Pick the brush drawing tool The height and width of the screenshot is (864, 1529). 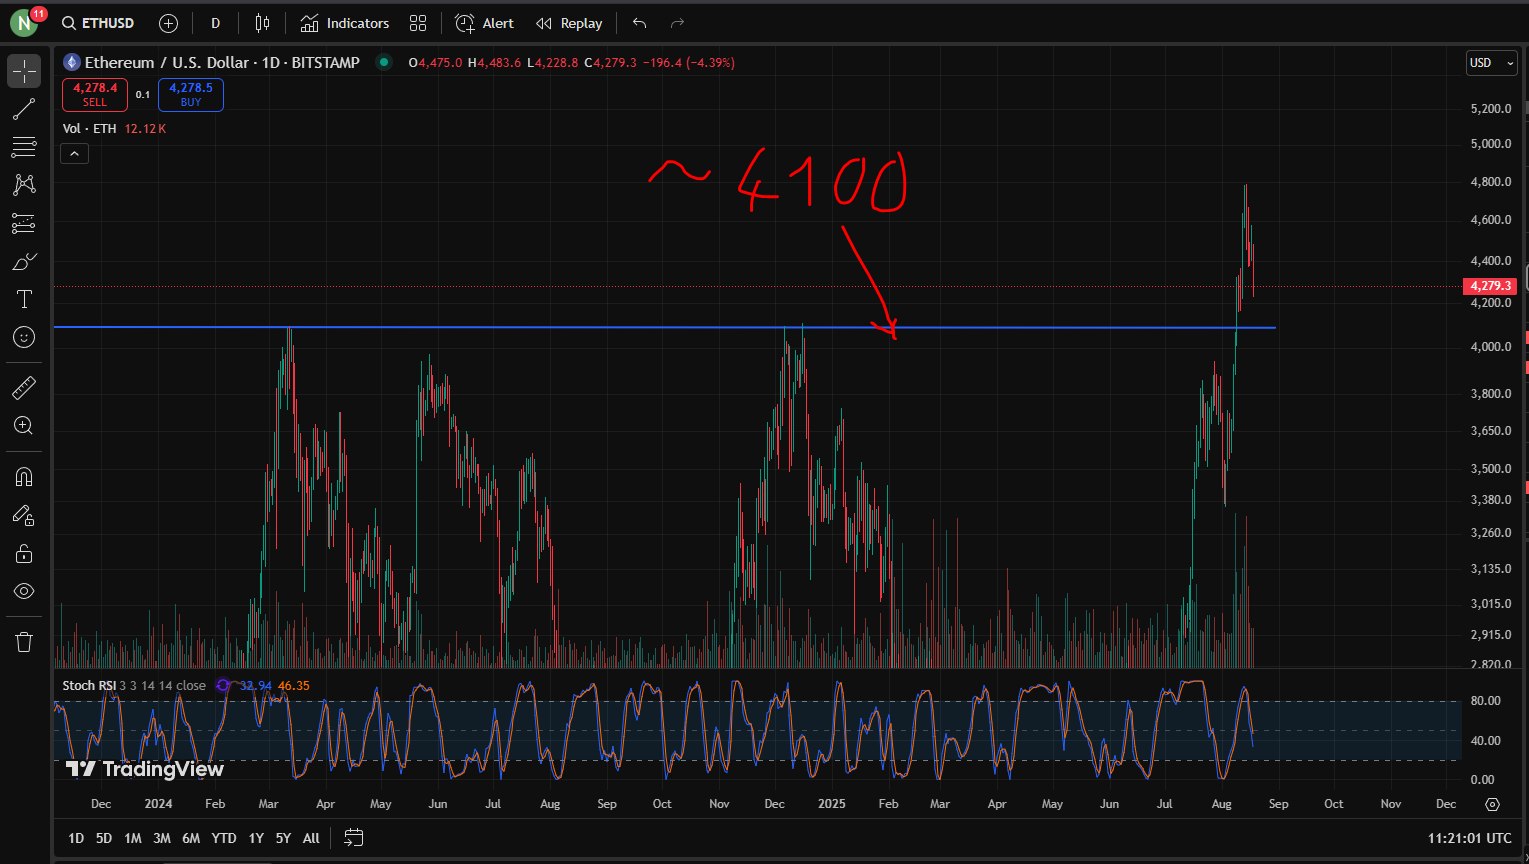[x=24, y=261]
